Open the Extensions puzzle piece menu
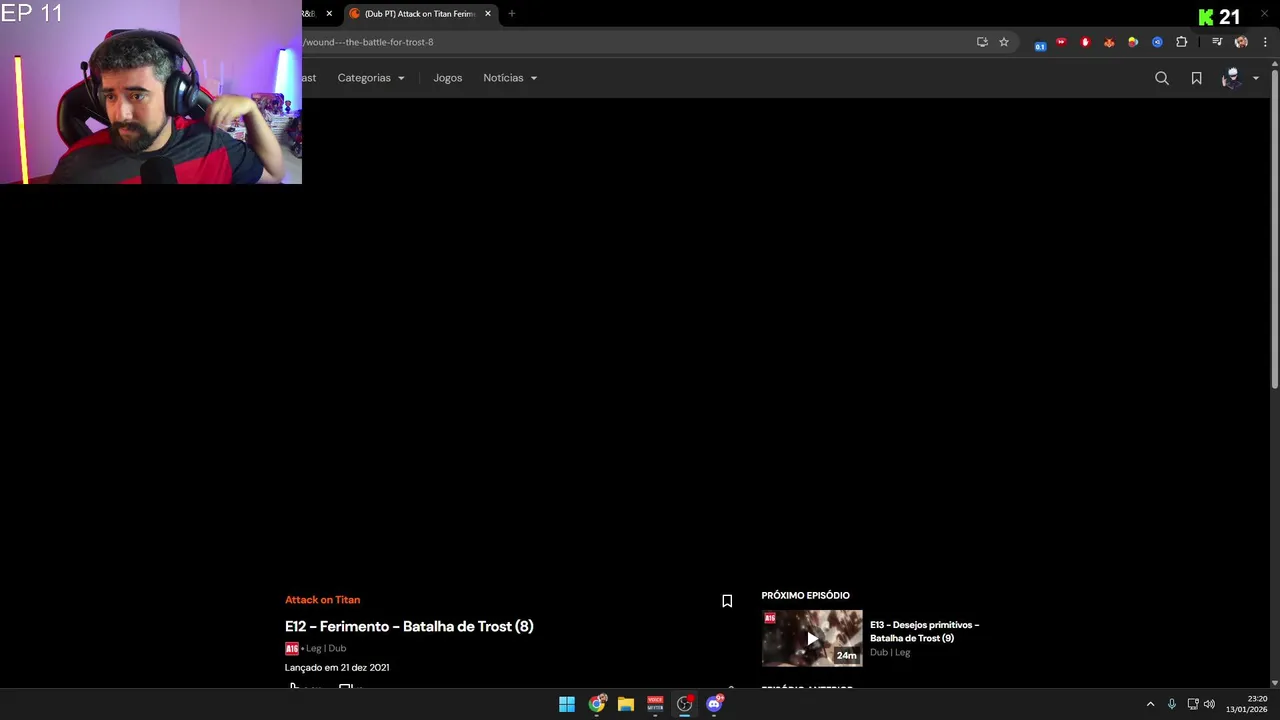Image resolution: width=1280 pixels, height=720 pixels. (1182, 42)
